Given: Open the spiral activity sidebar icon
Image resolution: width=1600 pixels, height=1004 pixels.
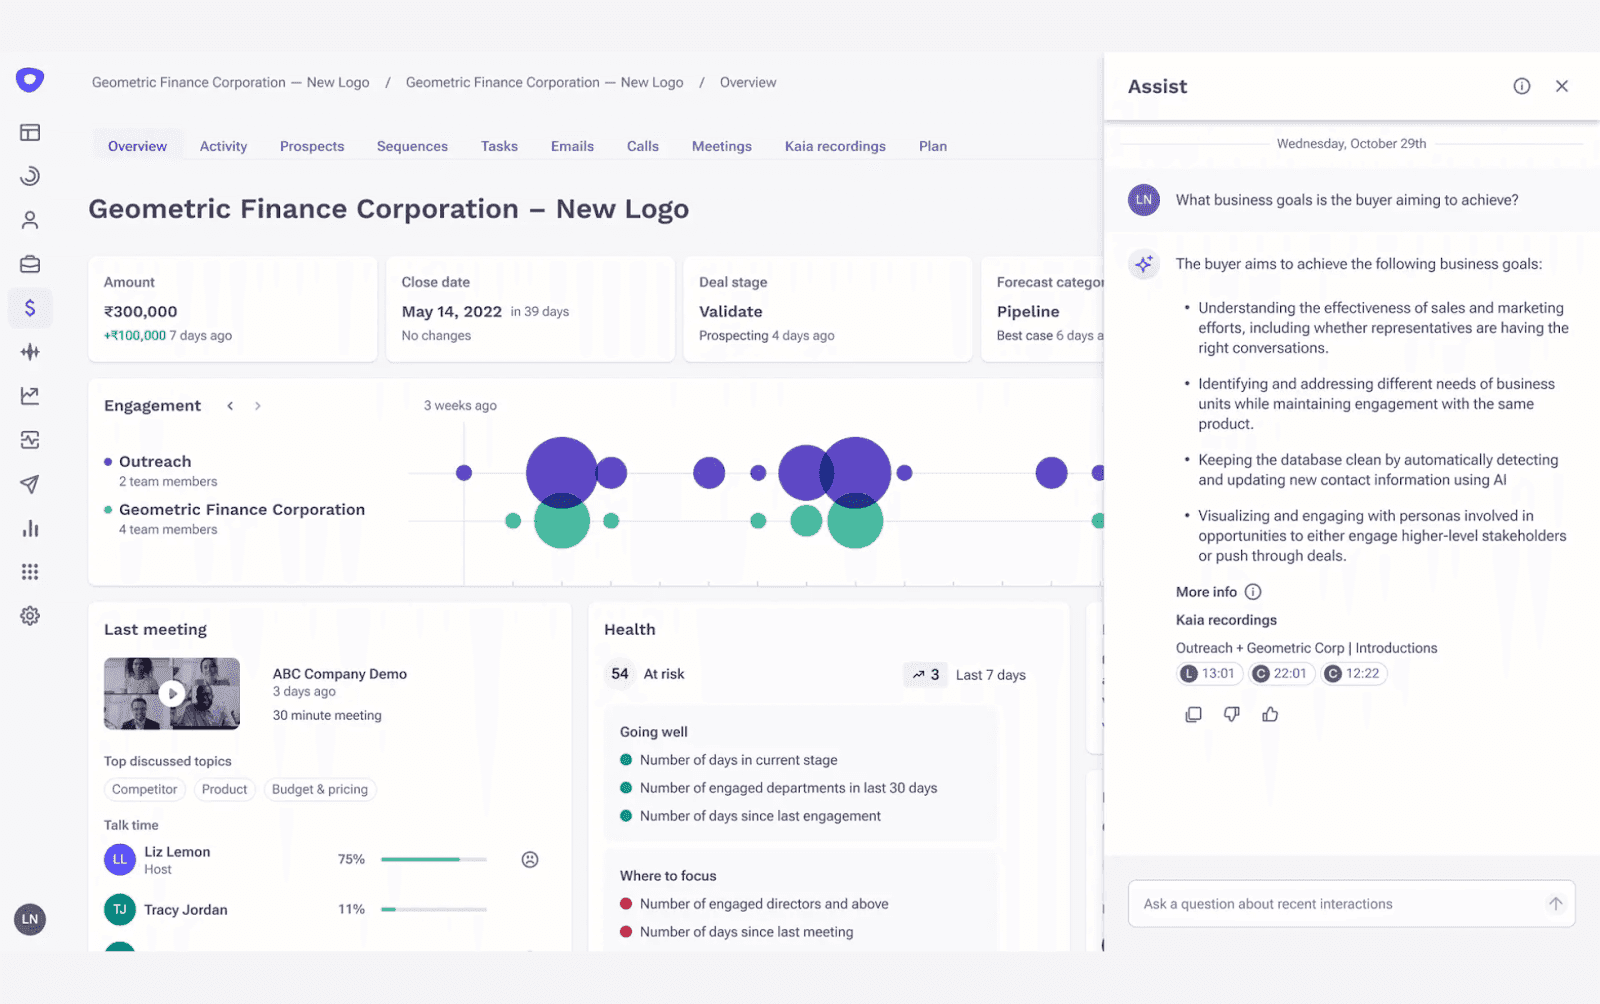Looking at the screenshot, I should (30, 176).
